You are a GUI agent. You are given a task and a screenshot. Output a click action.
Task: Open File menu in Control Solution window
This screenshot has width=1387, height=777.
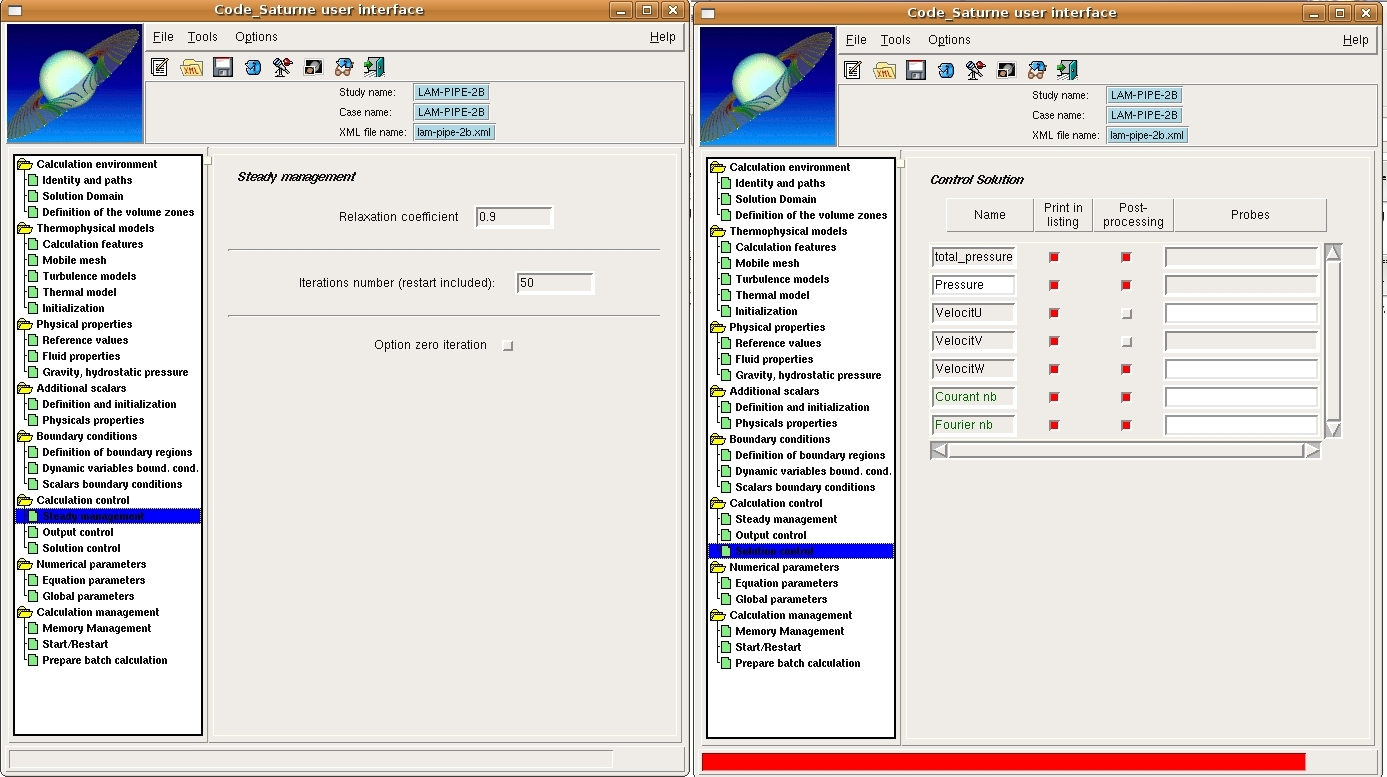point(856,40)
